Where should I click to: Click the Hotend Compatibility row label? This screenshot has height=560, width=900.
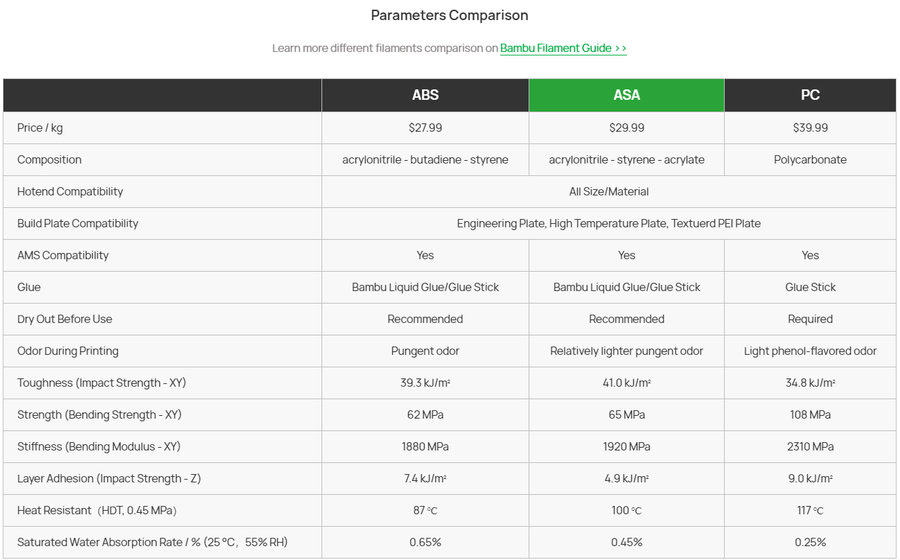pos(70,192)
